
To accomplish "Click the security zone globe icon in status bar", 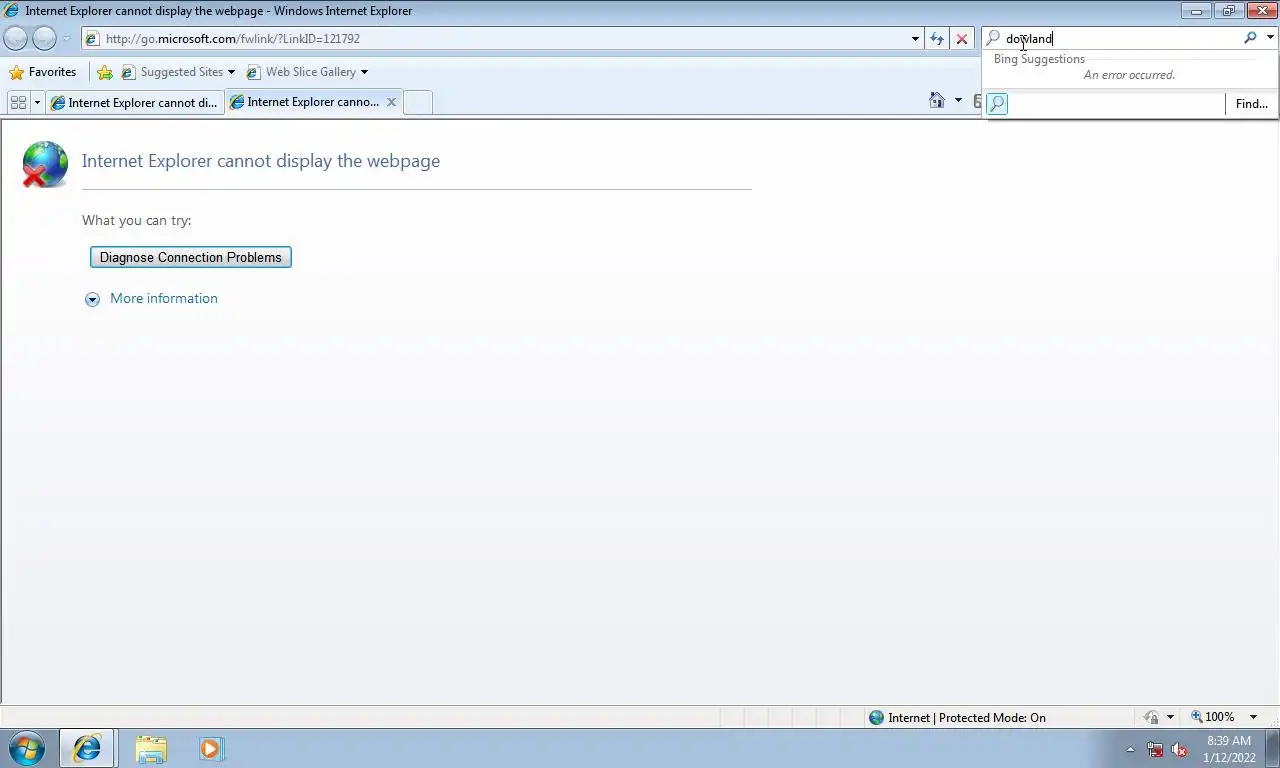I will [x=877, y=717].
